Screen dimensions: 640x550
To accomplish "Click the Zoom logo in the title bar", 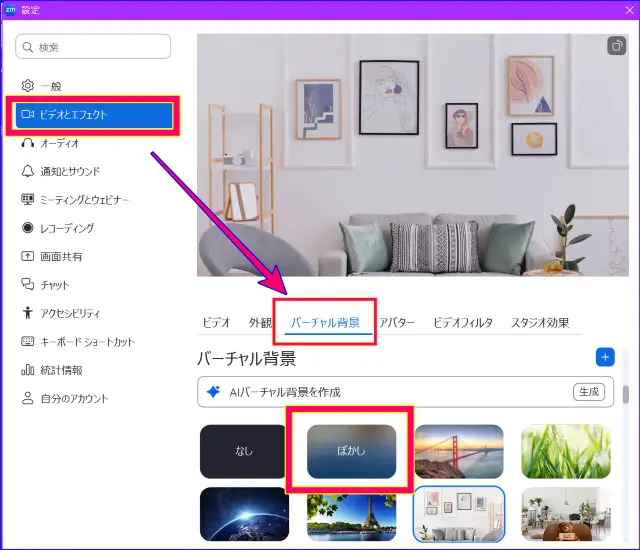I will pyautogui.click(x=10, y=10).
